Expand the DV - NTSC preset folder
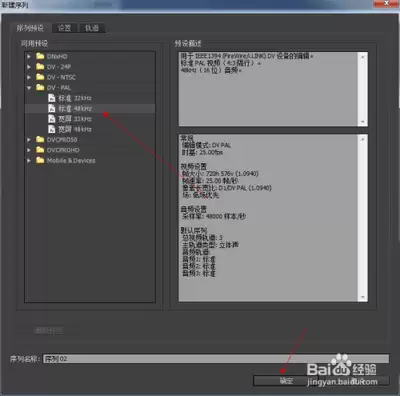400x396 pixels. click(29, 77)
